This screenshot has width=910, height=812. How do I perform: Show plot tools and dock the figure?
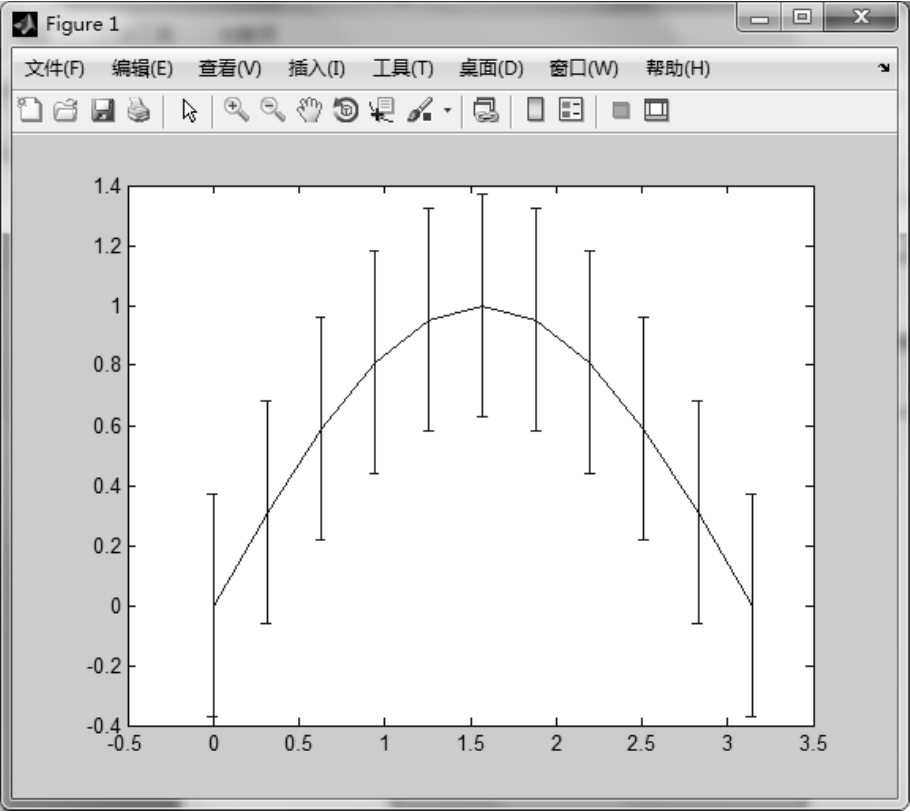coord(656,111)
